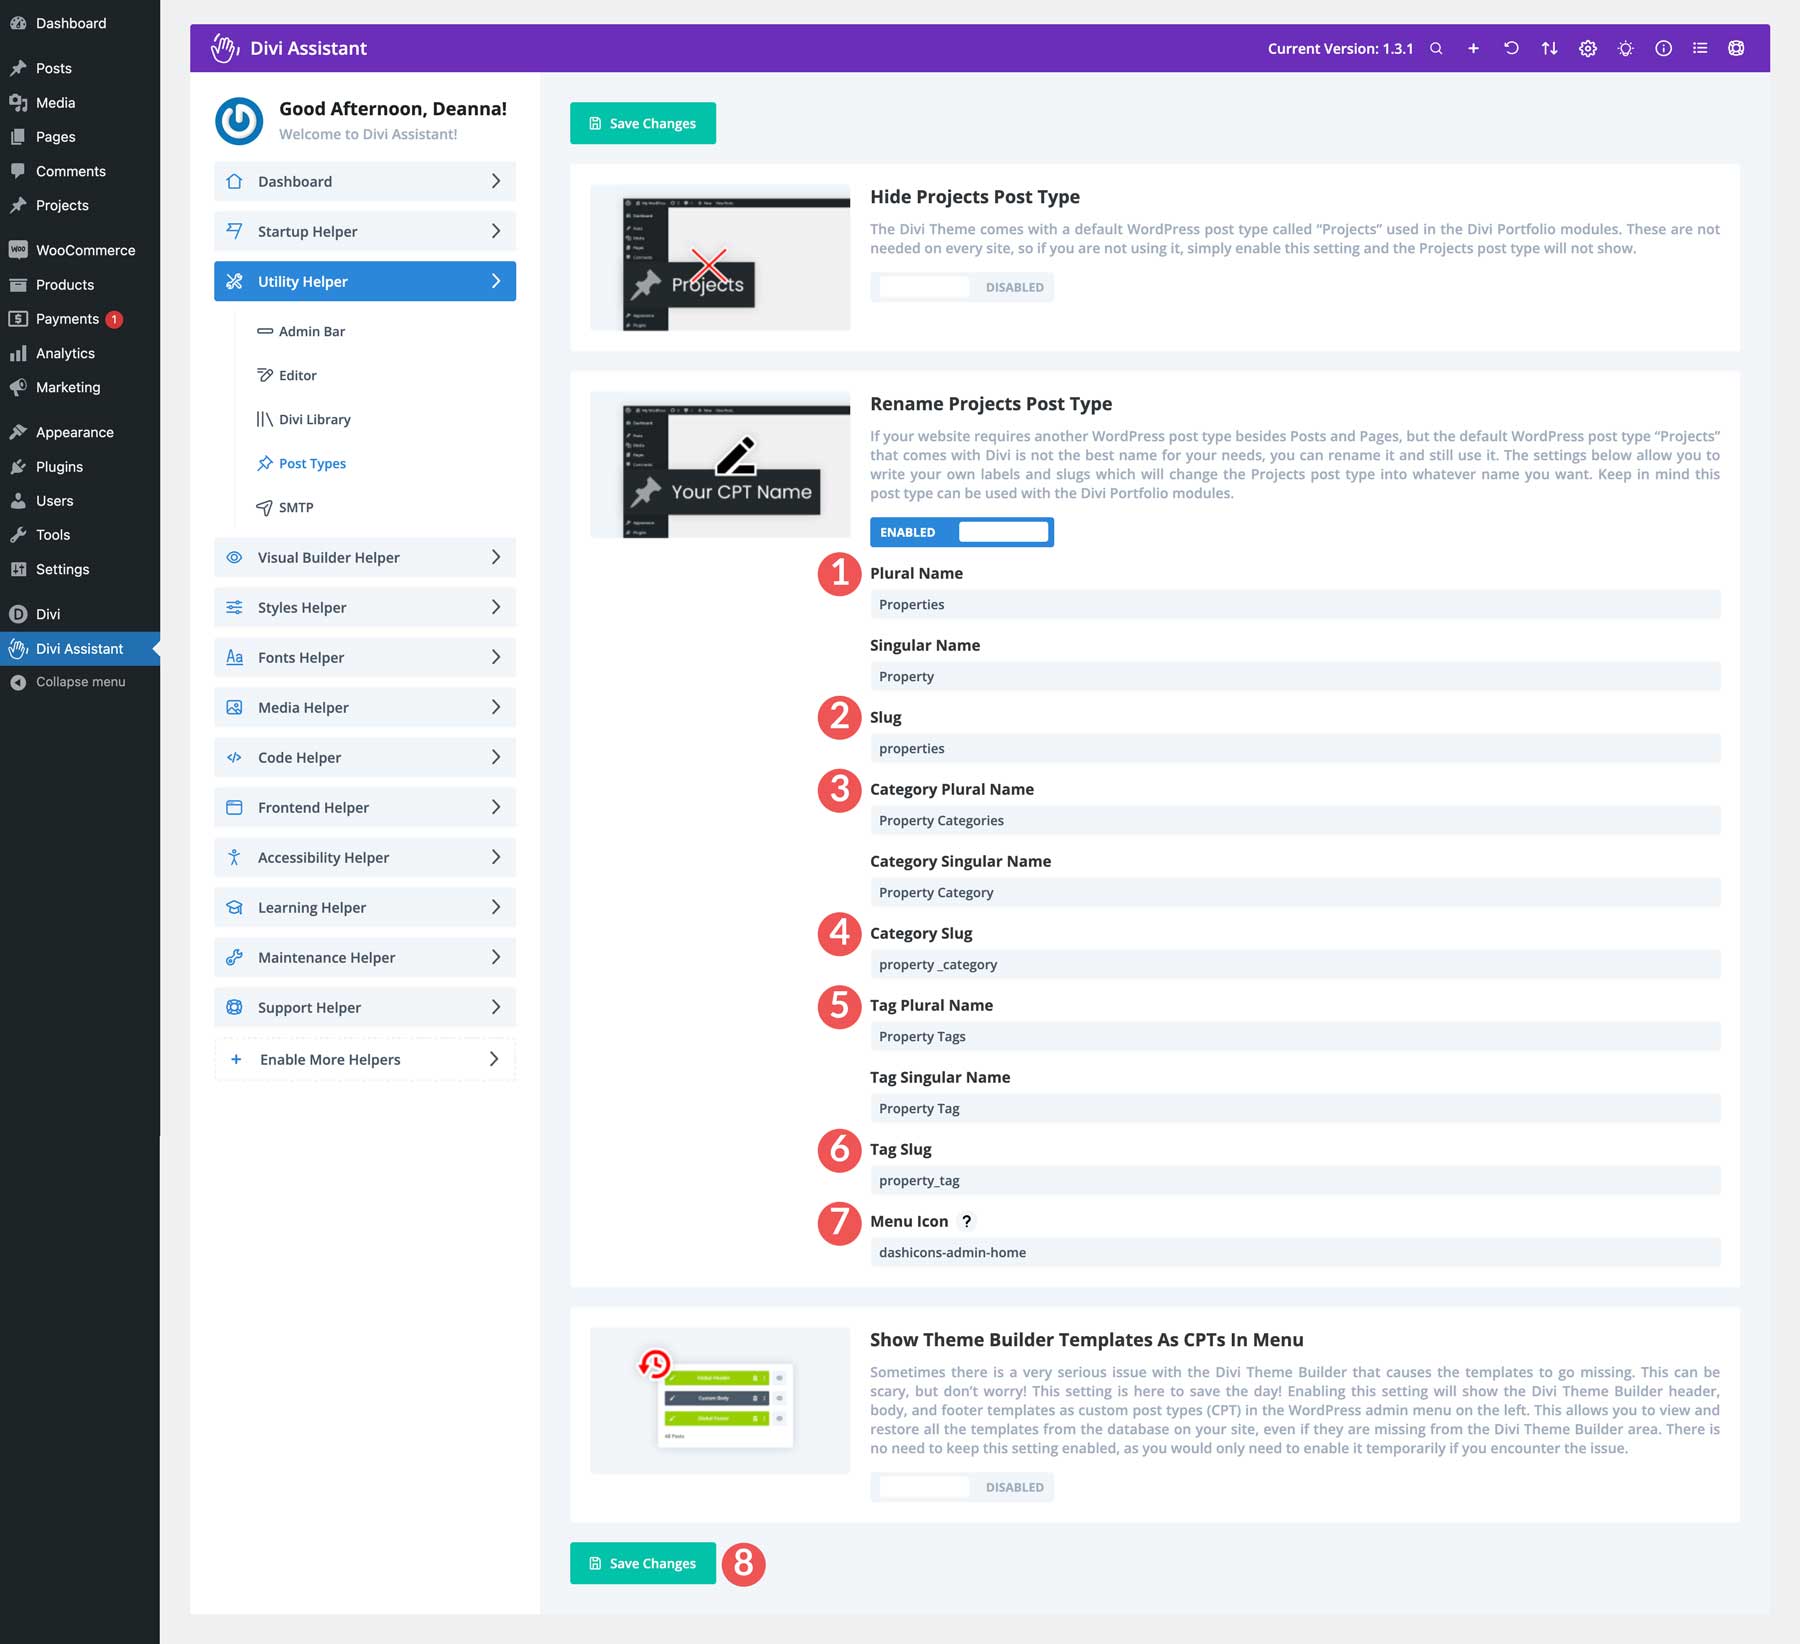This screenshot has height=1644, width=1800.
Task: Click the top Save Changes button
Action: [x=643, y=123]
